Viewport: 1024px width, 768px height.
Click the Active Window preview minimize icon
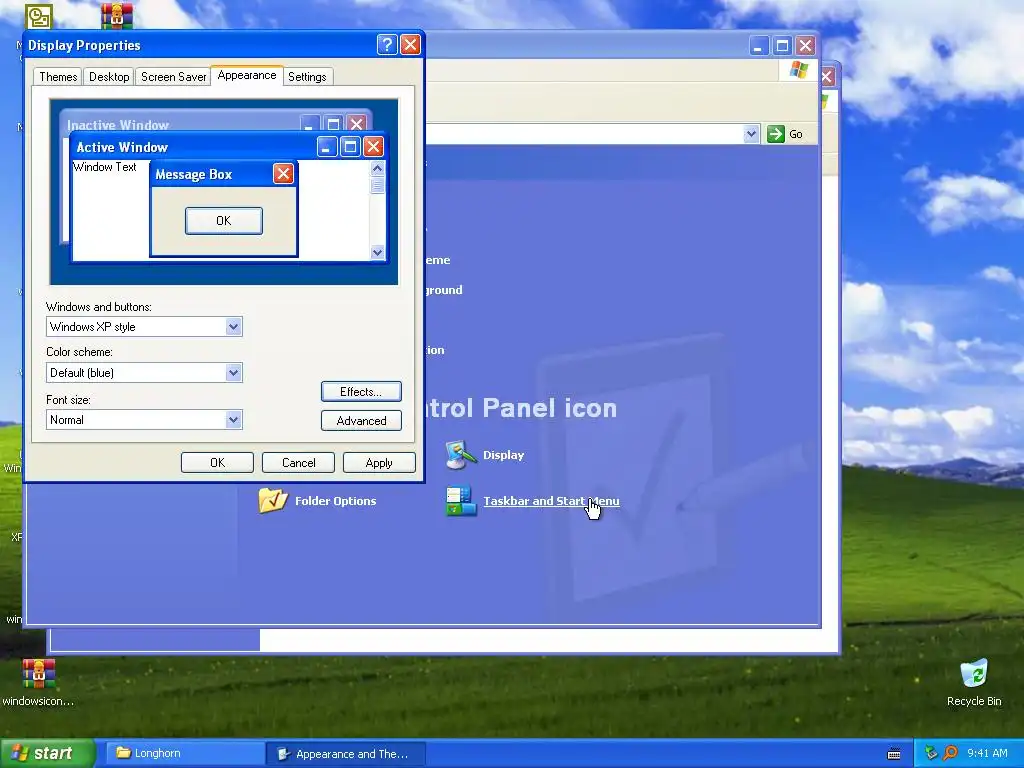pyautogui.click(x=327, y=146)
